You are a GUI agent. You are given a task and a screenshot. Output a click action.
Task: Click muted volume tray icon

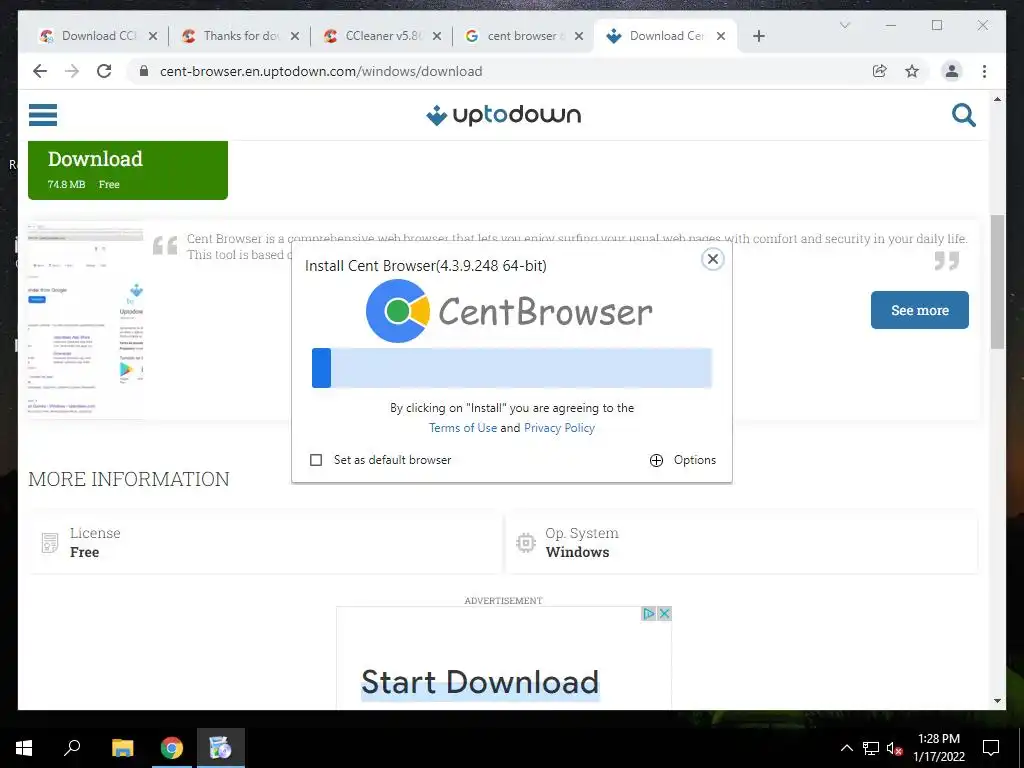895,748
